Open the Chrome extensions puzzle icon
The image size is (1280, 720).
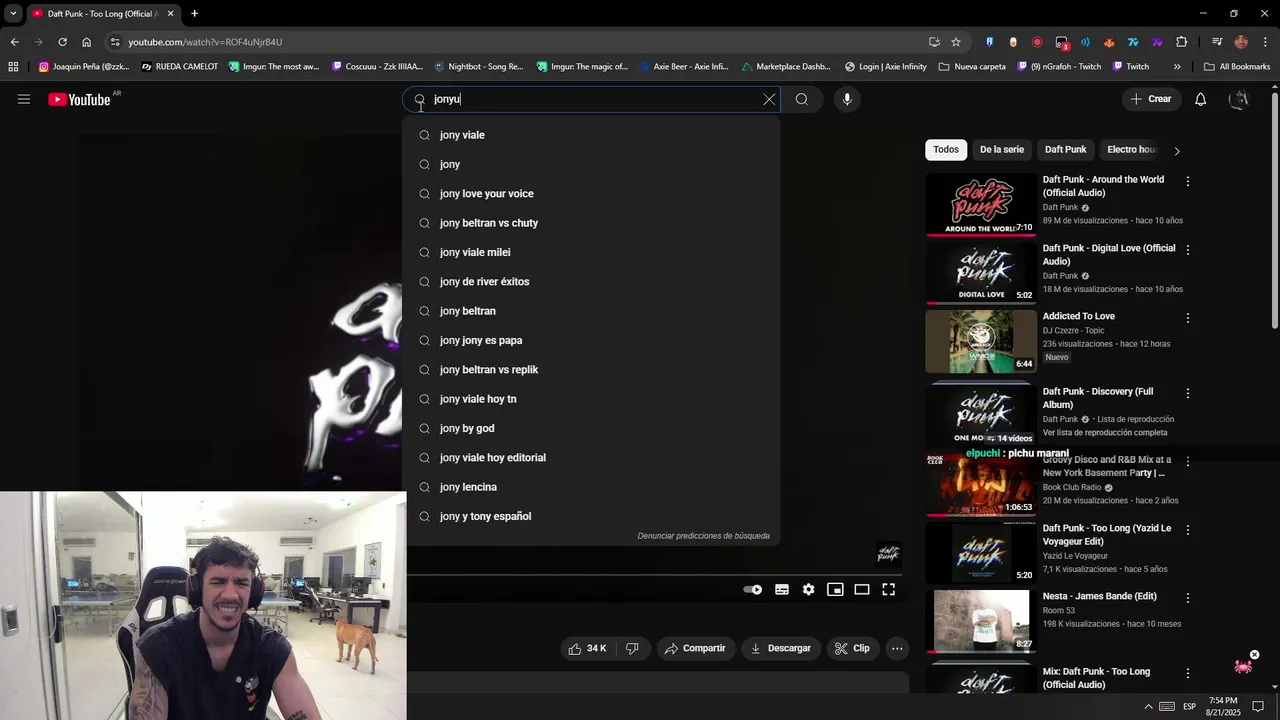point(1182,42)
